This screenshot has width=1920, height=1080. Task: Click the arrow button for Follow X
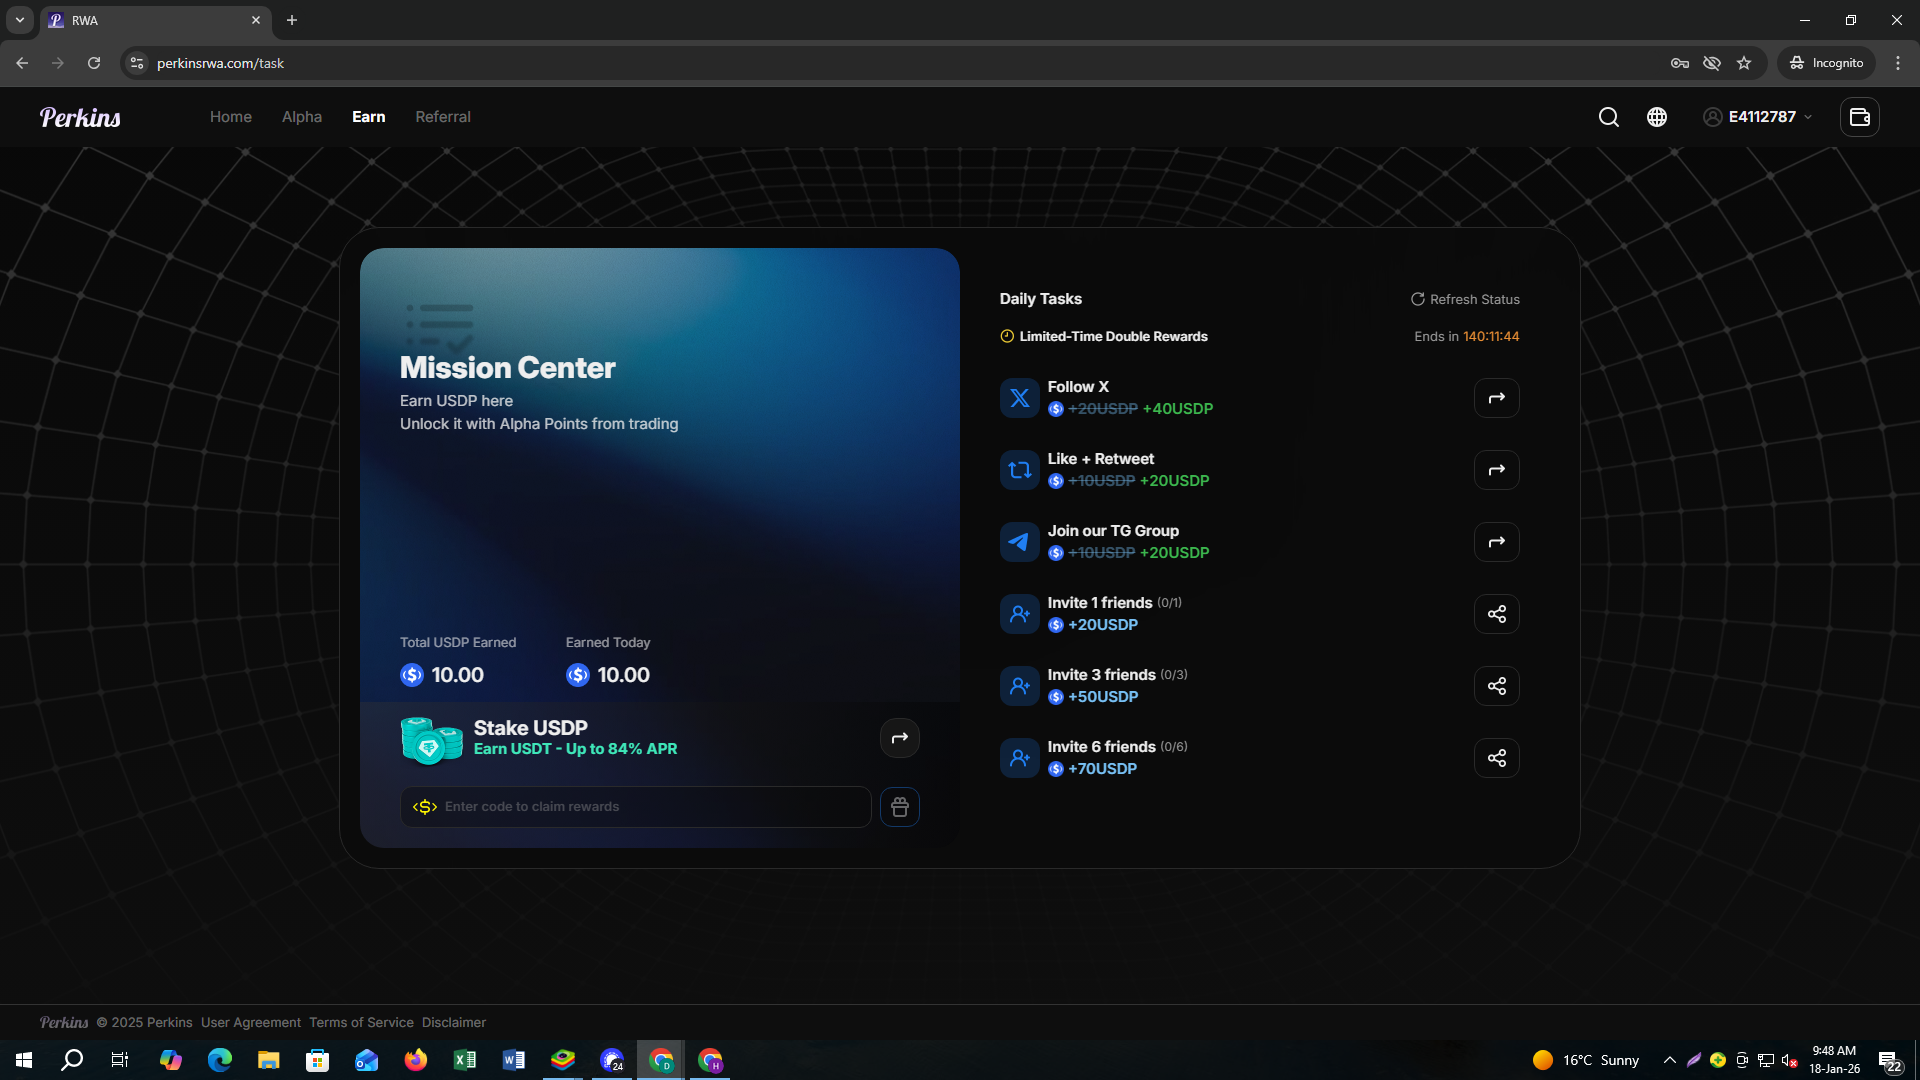pos(1496,398)
